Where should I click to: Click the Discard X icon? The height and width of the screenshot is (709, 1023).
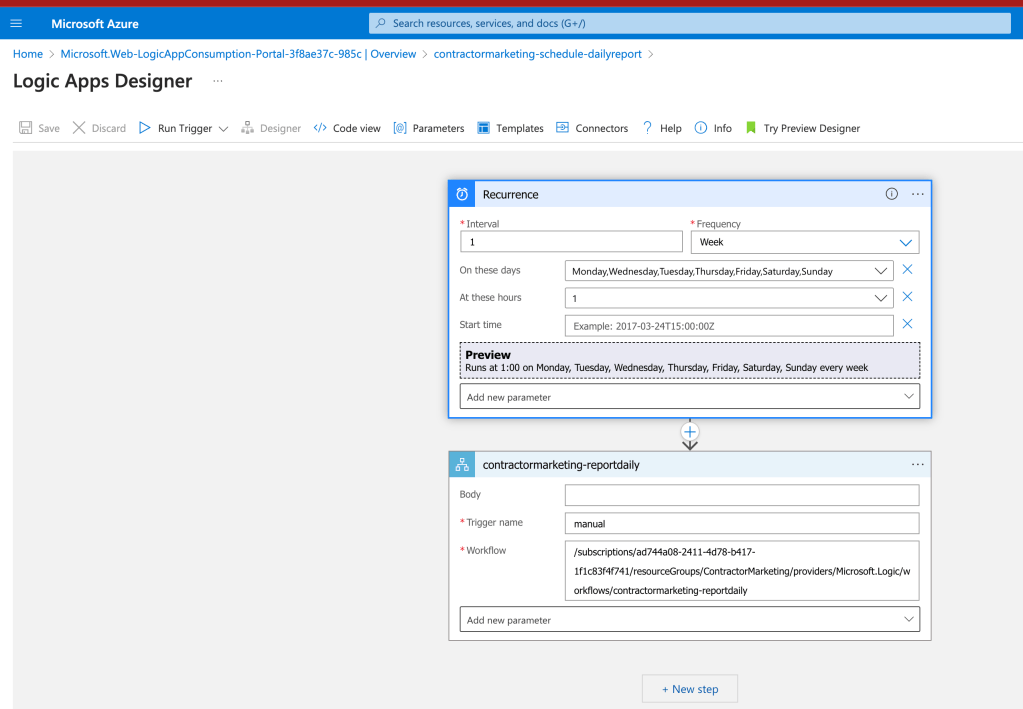[79, 128]
